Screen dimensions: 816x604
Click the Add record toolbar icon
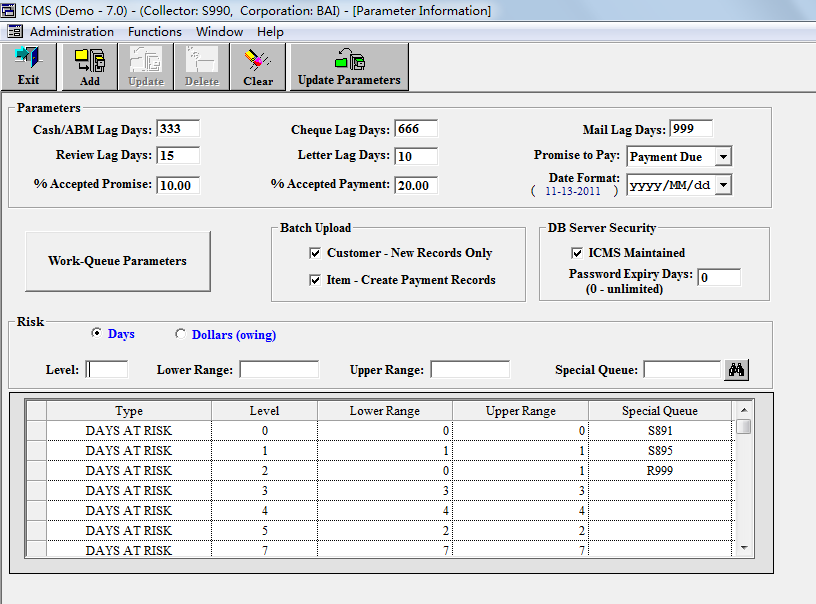click(90, 67)
